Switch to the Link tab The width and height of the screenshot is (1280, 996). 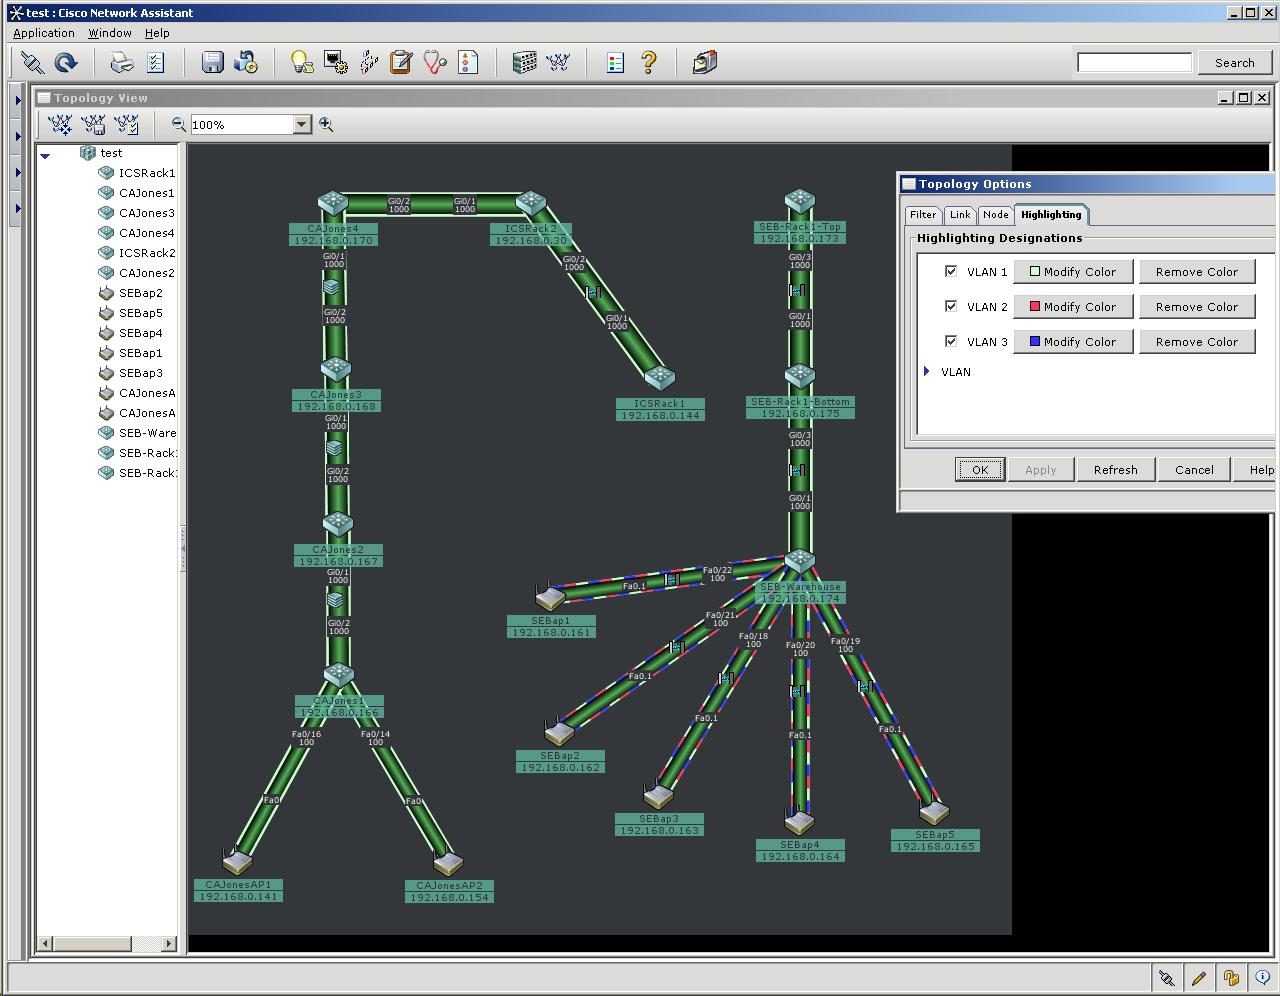coord(960,215)
